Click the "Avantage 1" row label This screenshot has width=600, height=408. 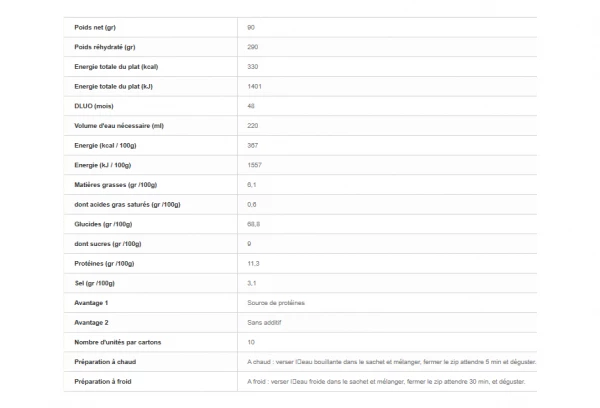click(91, 302)
